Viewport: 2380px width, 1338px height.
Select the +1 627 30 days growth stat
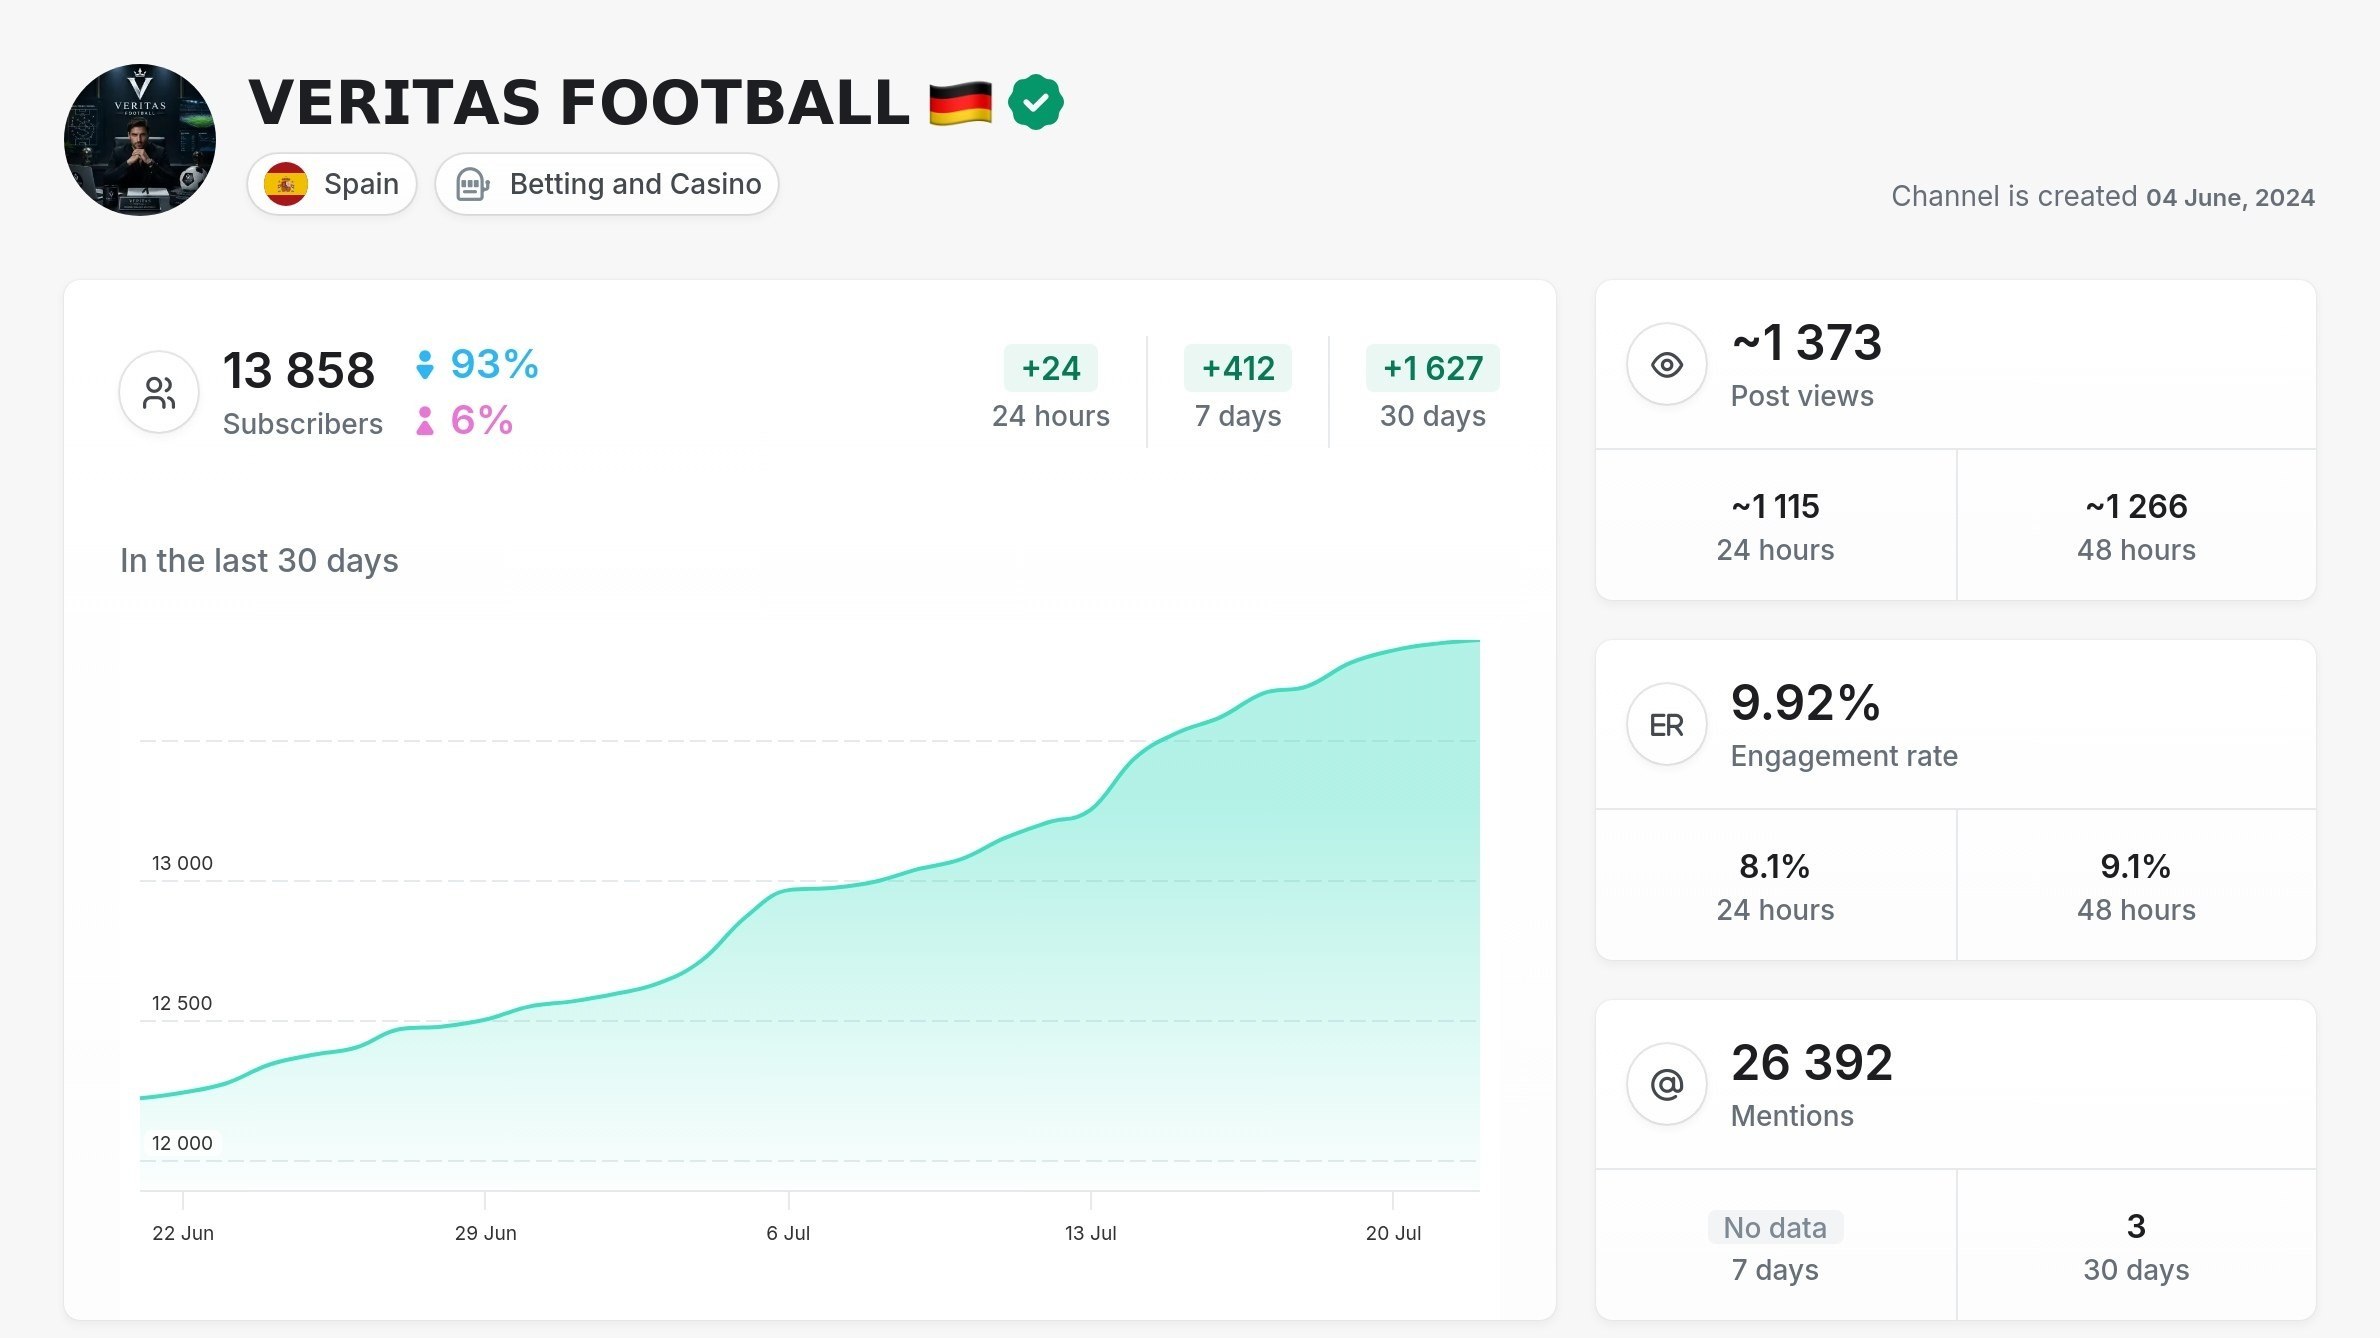click(x=1433, y=390)
